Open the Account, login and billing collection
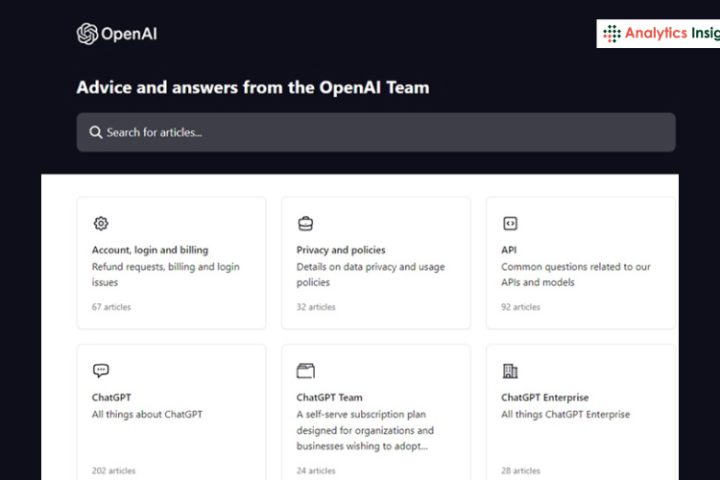This screenshot has height=480, width=720. point(150,250)
